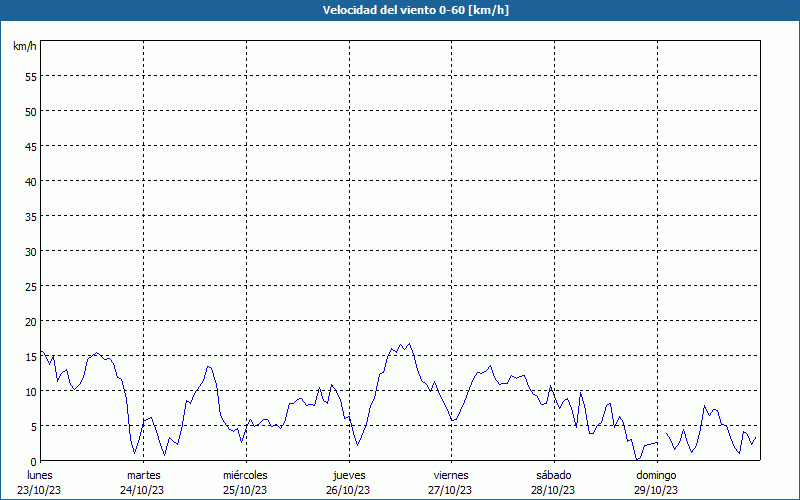800x500 pixels.
Task: Select the "miércoles" day label
Action: 245,475
